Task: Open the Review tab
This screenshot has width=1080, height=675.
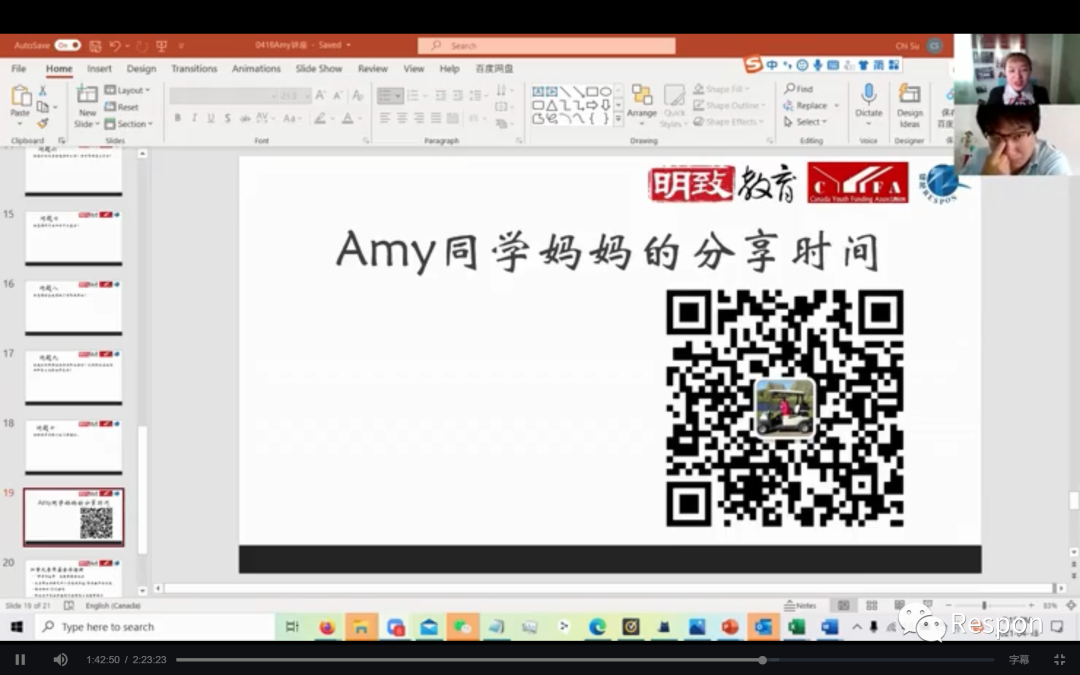Action: 373,68
